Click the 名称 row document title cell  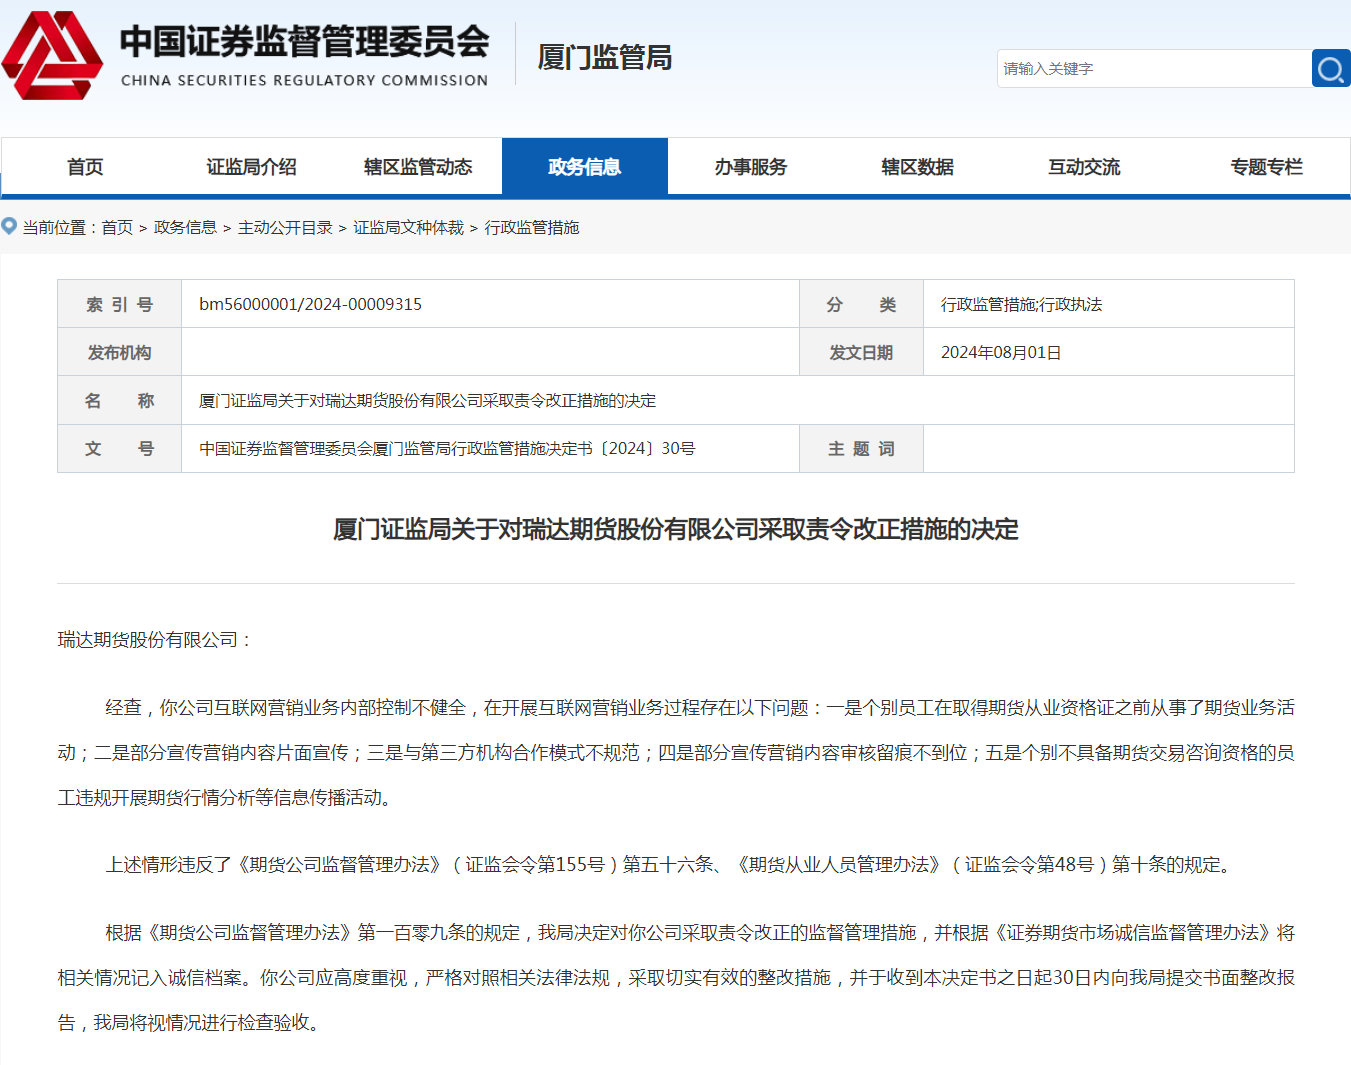(x=737, y=401)
